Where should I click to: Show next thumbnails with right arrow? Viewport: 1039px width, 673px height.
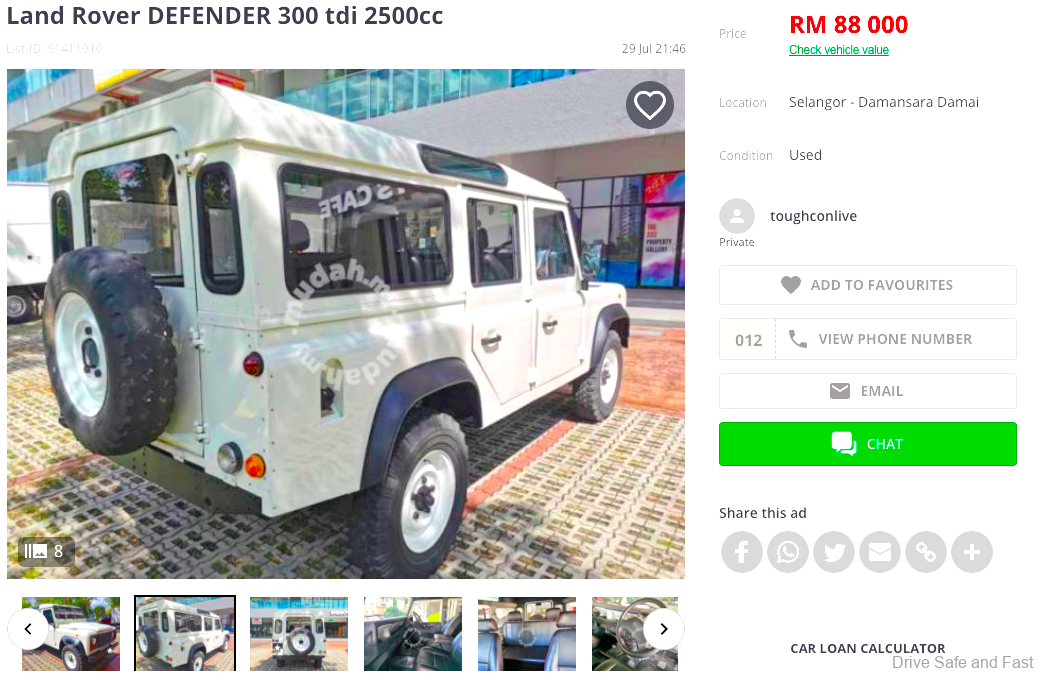point(663,629)
